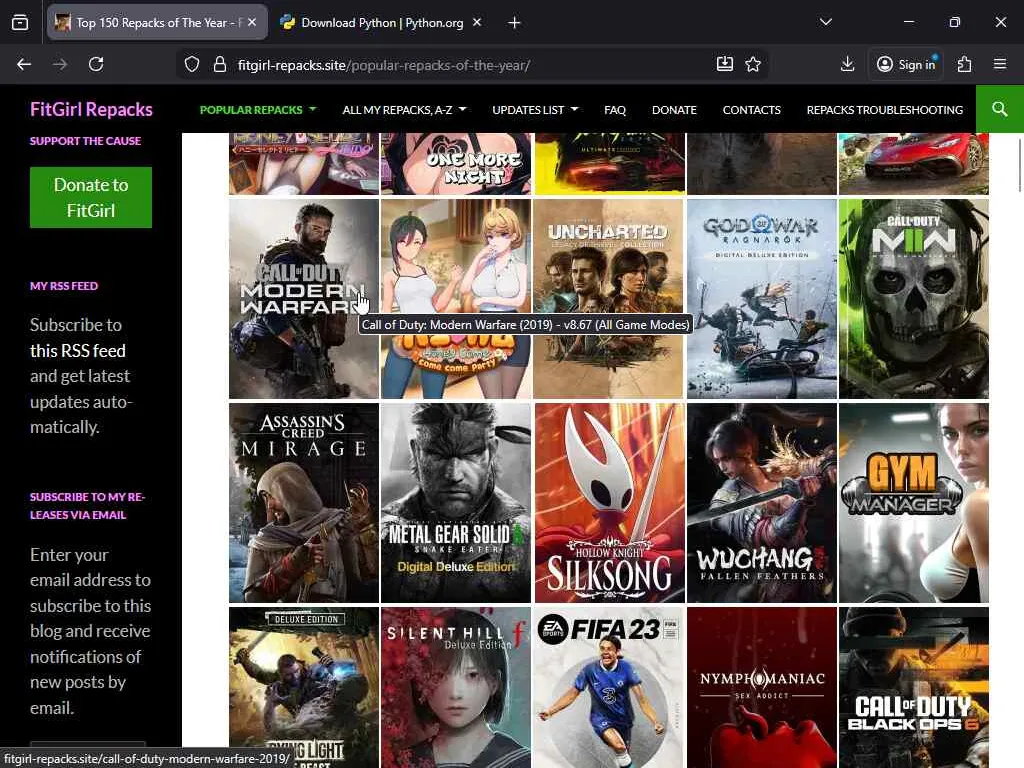
Task: Open the this RSS feed link
Action: tap(78, 351)
